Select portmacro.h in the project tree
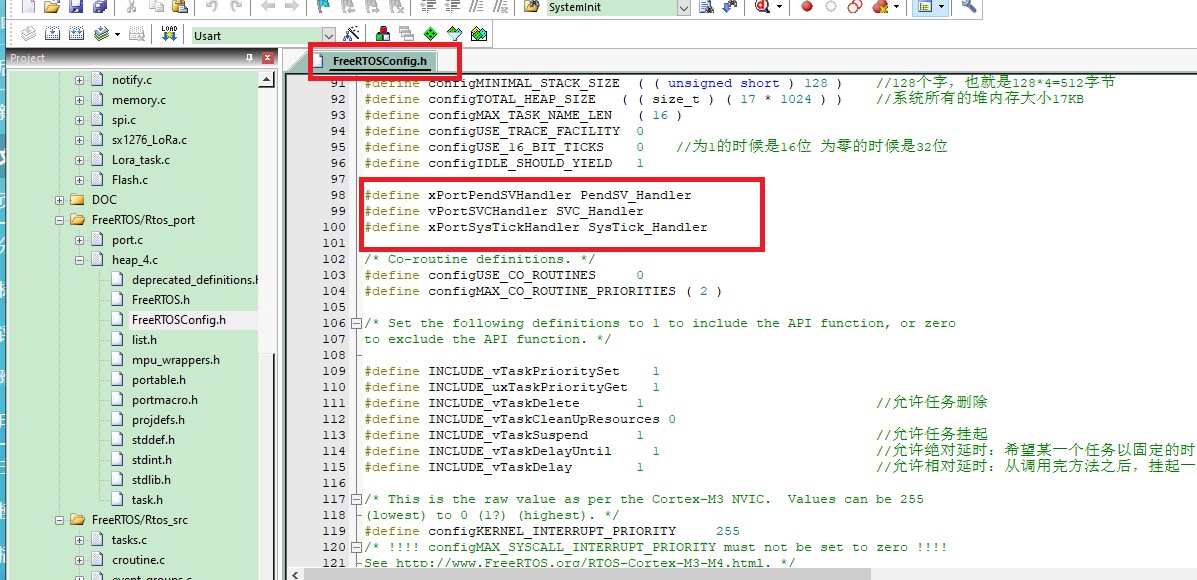The width and height of the screenshot is (1197, 580). coord(164,400)
